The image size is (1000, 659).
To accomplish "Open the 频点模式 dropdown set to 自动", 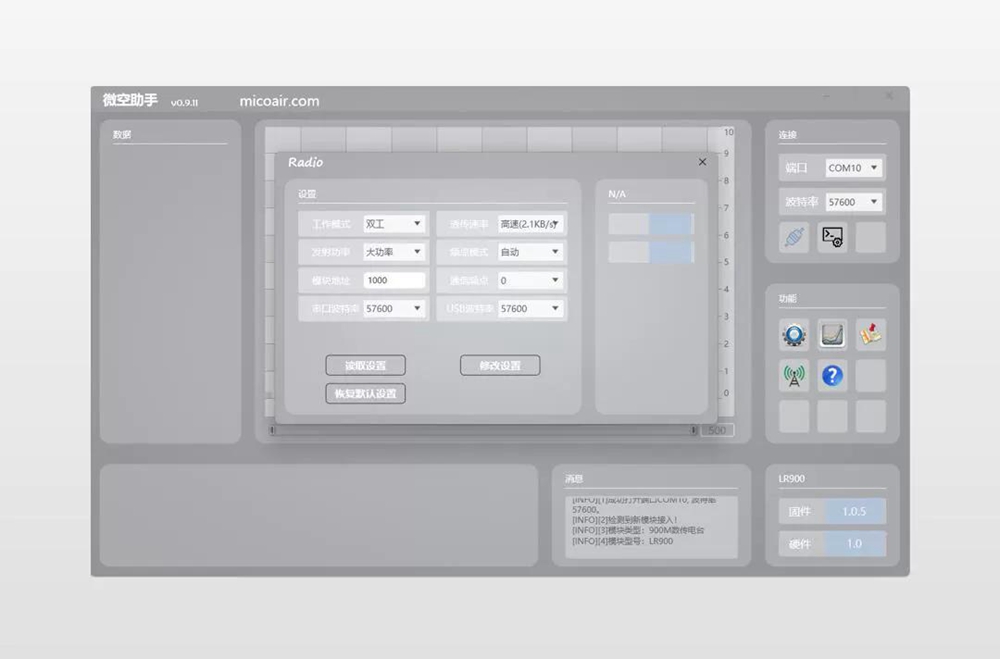I will coord(531,252).
